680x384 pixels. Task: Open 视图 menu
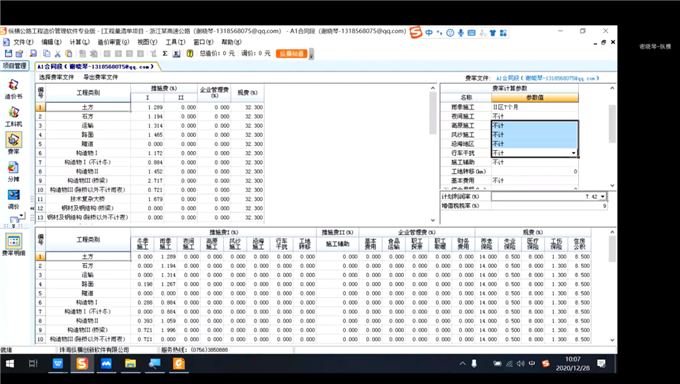click(147, 42)
